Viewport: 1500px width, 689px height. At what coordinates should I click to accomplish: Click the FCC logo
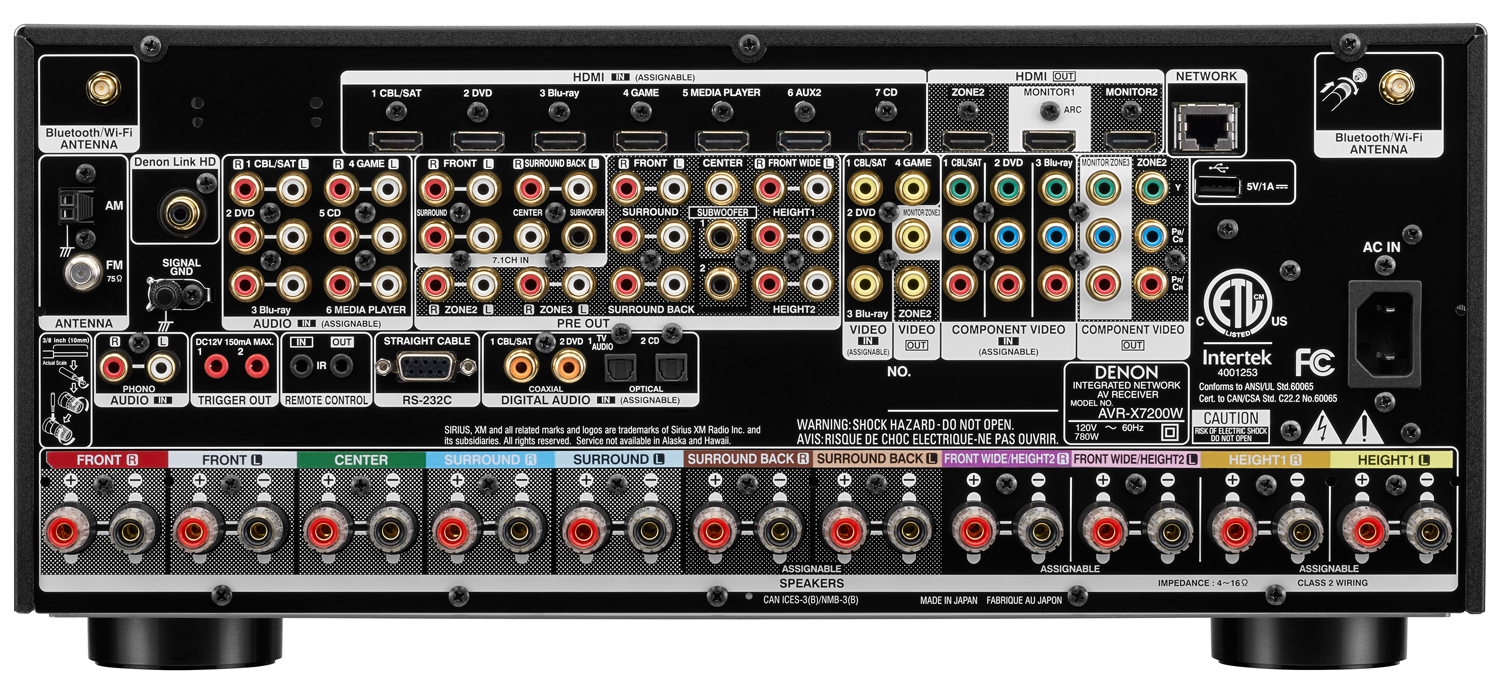1315,361
